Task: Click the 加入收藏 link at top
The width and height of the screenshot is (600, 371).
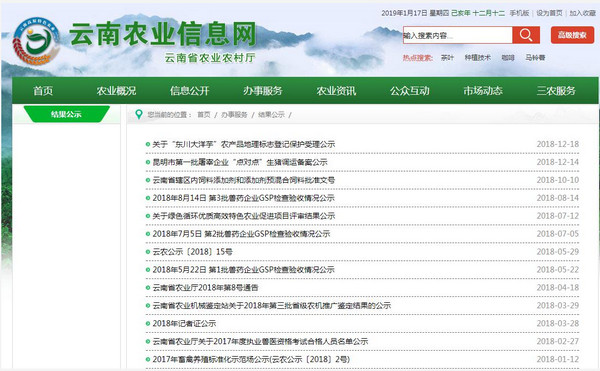Action: coord(582,13)
